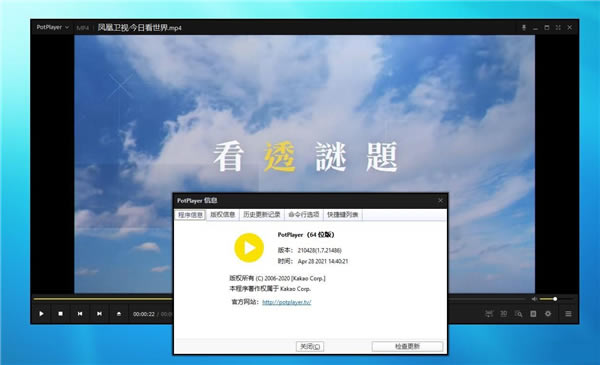Stop playback with the stop button

[60, 314]
